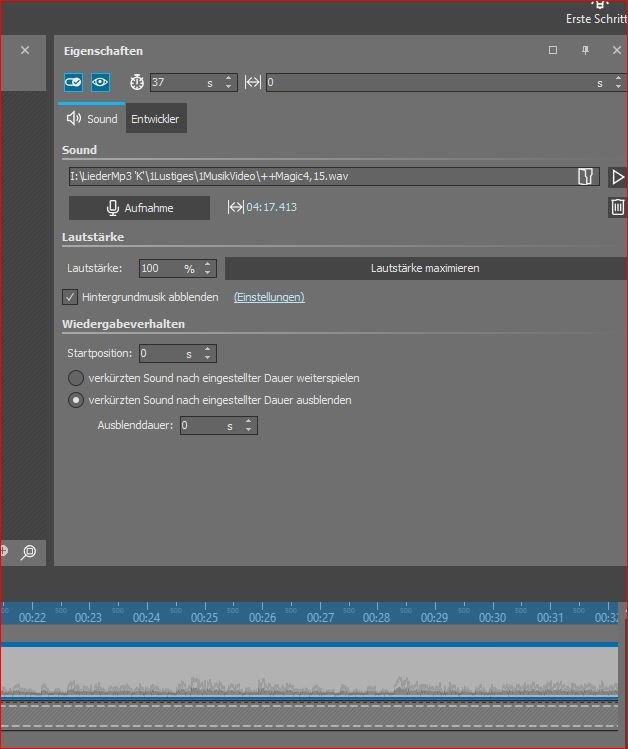
Task: Open the Einstellungen link
Action: (x=269, y=297)
